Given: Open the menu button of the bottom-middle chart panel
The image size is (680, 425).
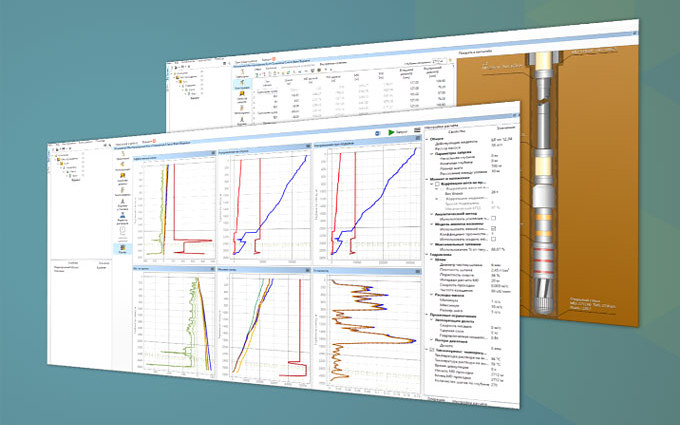Looking at the screenshot, I should (x=309, y=270).
